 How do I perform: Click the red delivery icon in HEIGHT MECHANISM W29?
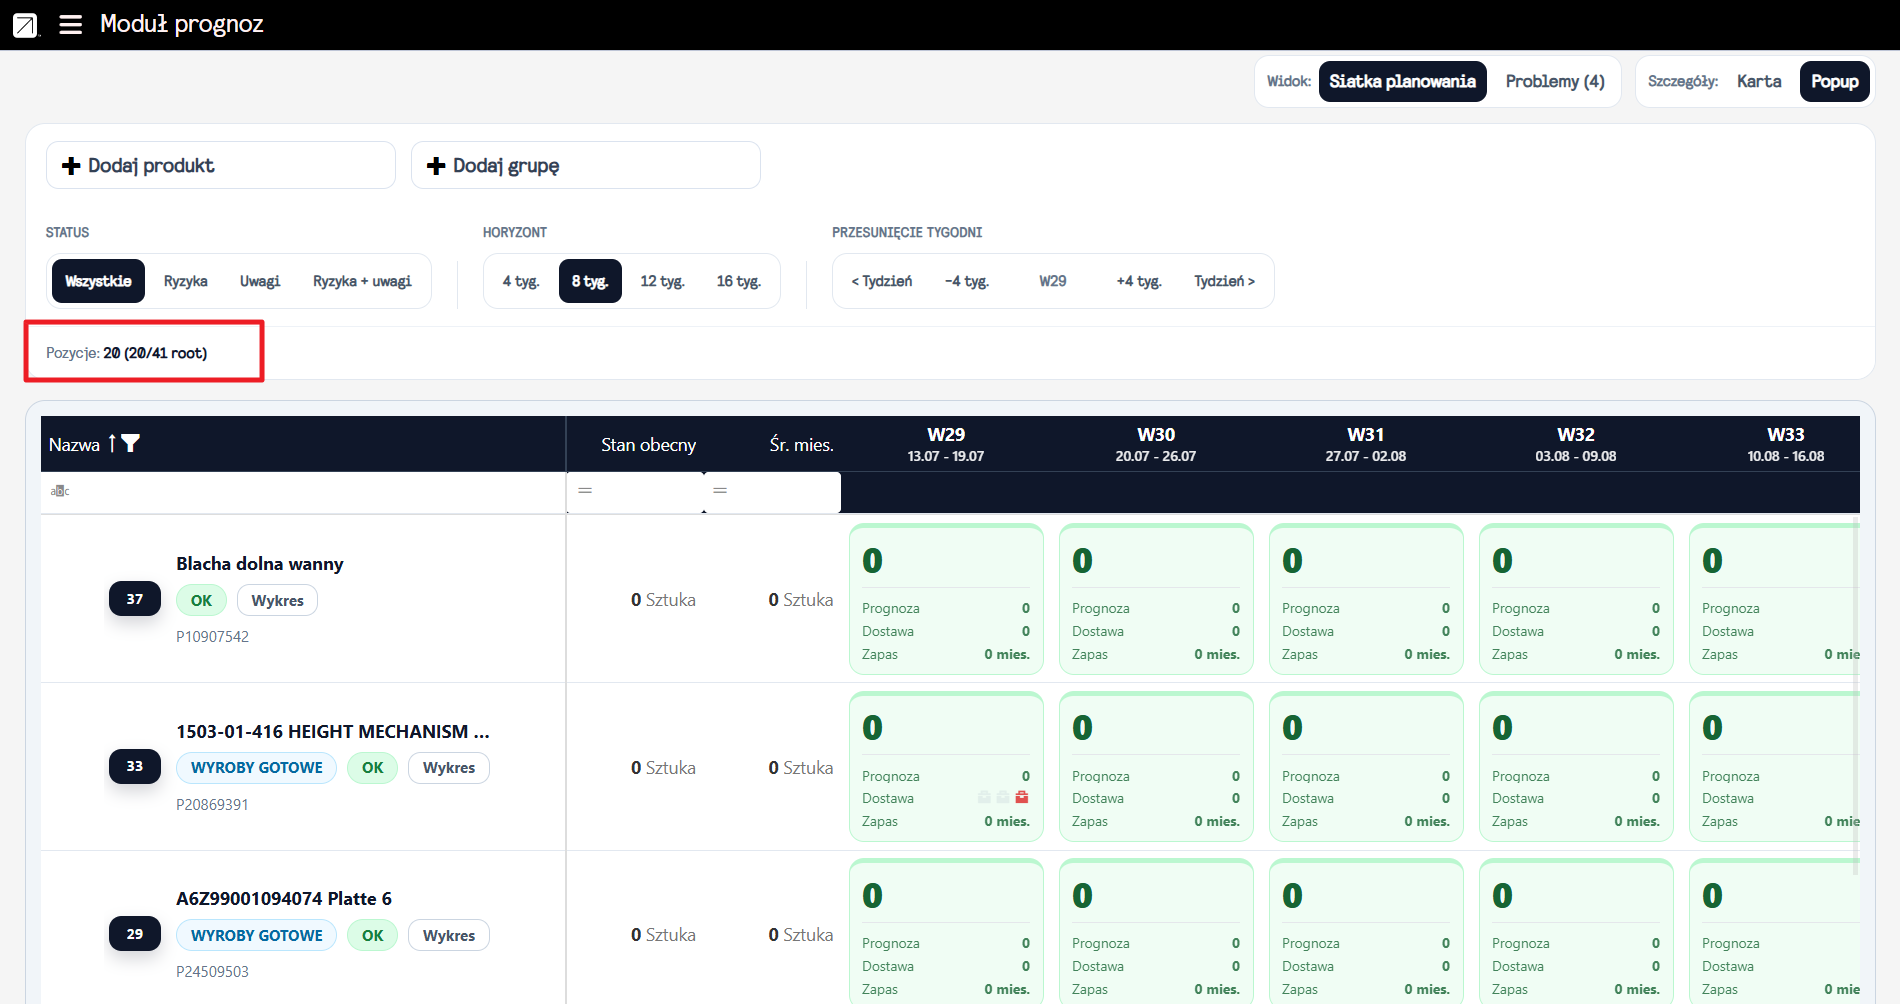1022,797
